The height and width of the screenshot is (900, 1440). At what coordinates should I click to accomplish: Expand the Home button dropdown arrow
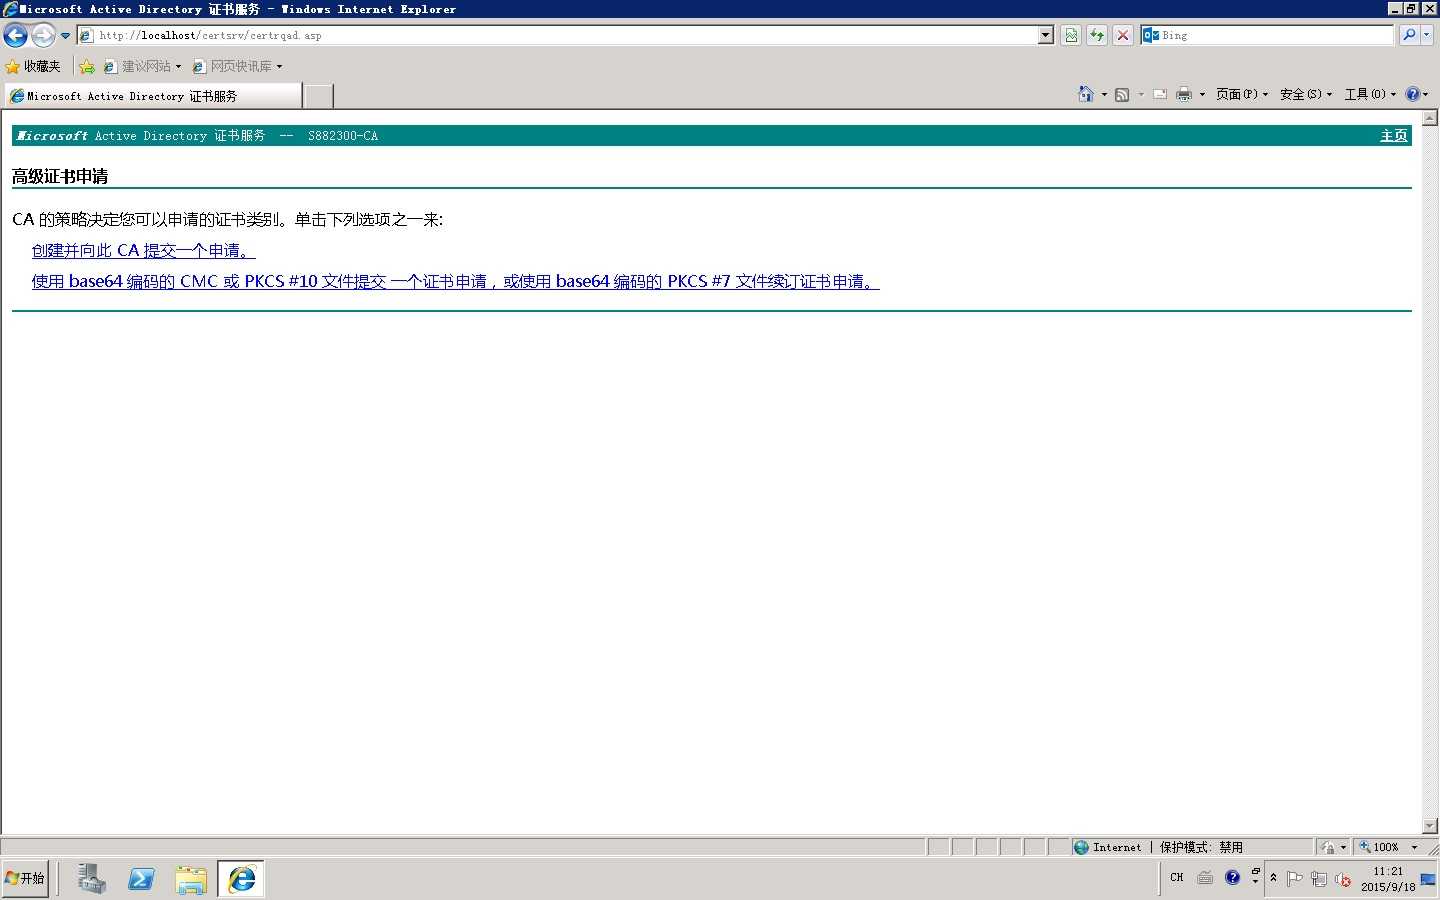(x=1104, y=95)
